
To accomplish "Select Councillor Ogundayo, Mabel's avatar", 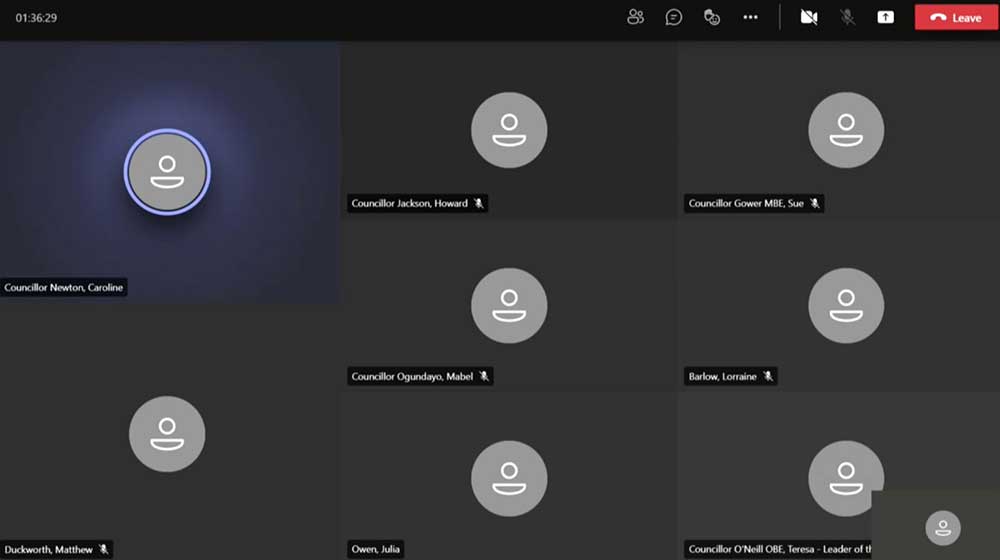I will pos(509,305).
